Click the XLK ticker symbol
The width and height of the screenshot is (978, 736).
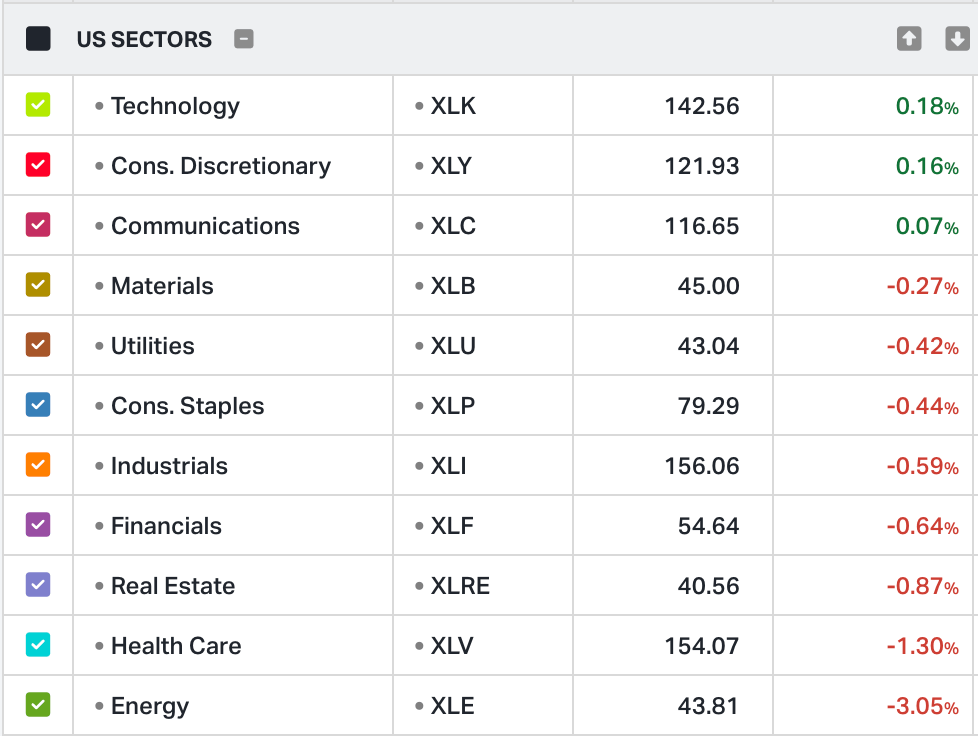453,106
